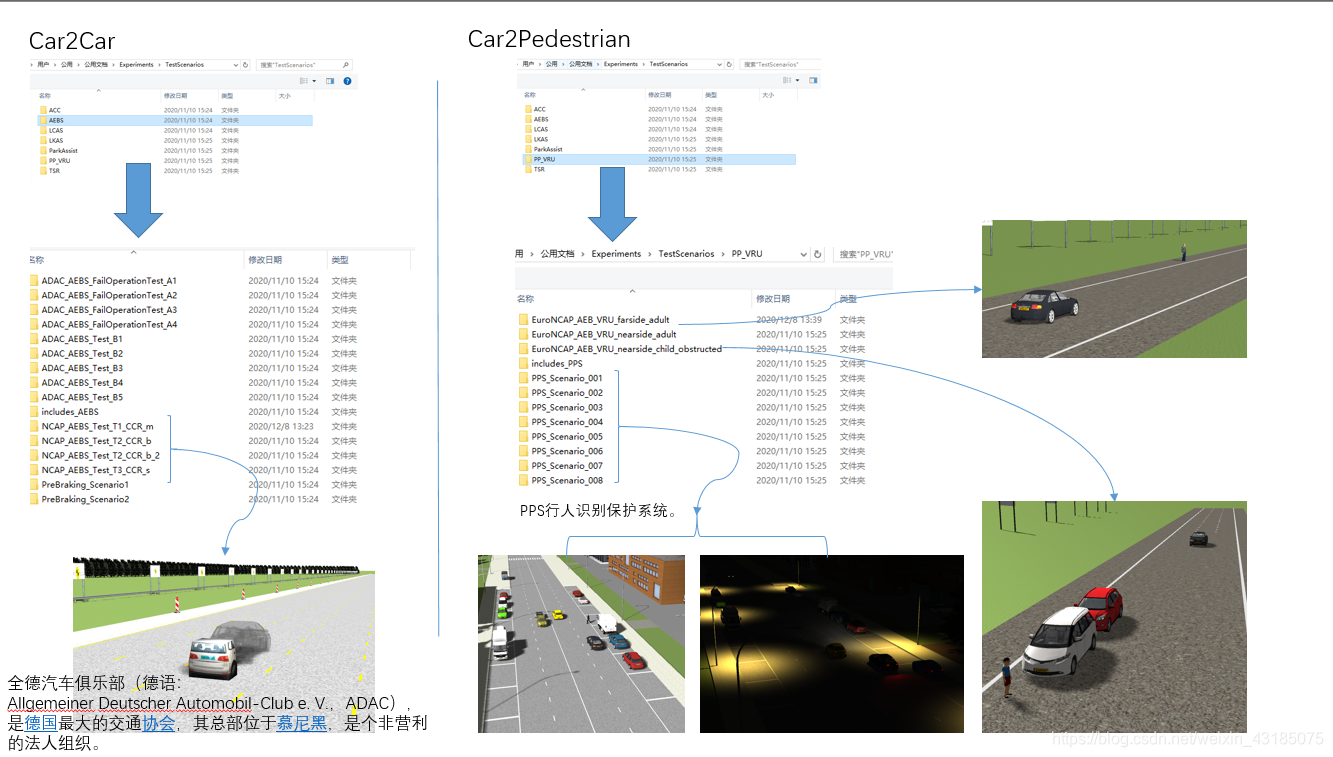This screenshot has width=1333, height=757.
Task: Open view options dropdown arrow in Car2Pedestrian explorer
Action: click(x=797, y=80)
